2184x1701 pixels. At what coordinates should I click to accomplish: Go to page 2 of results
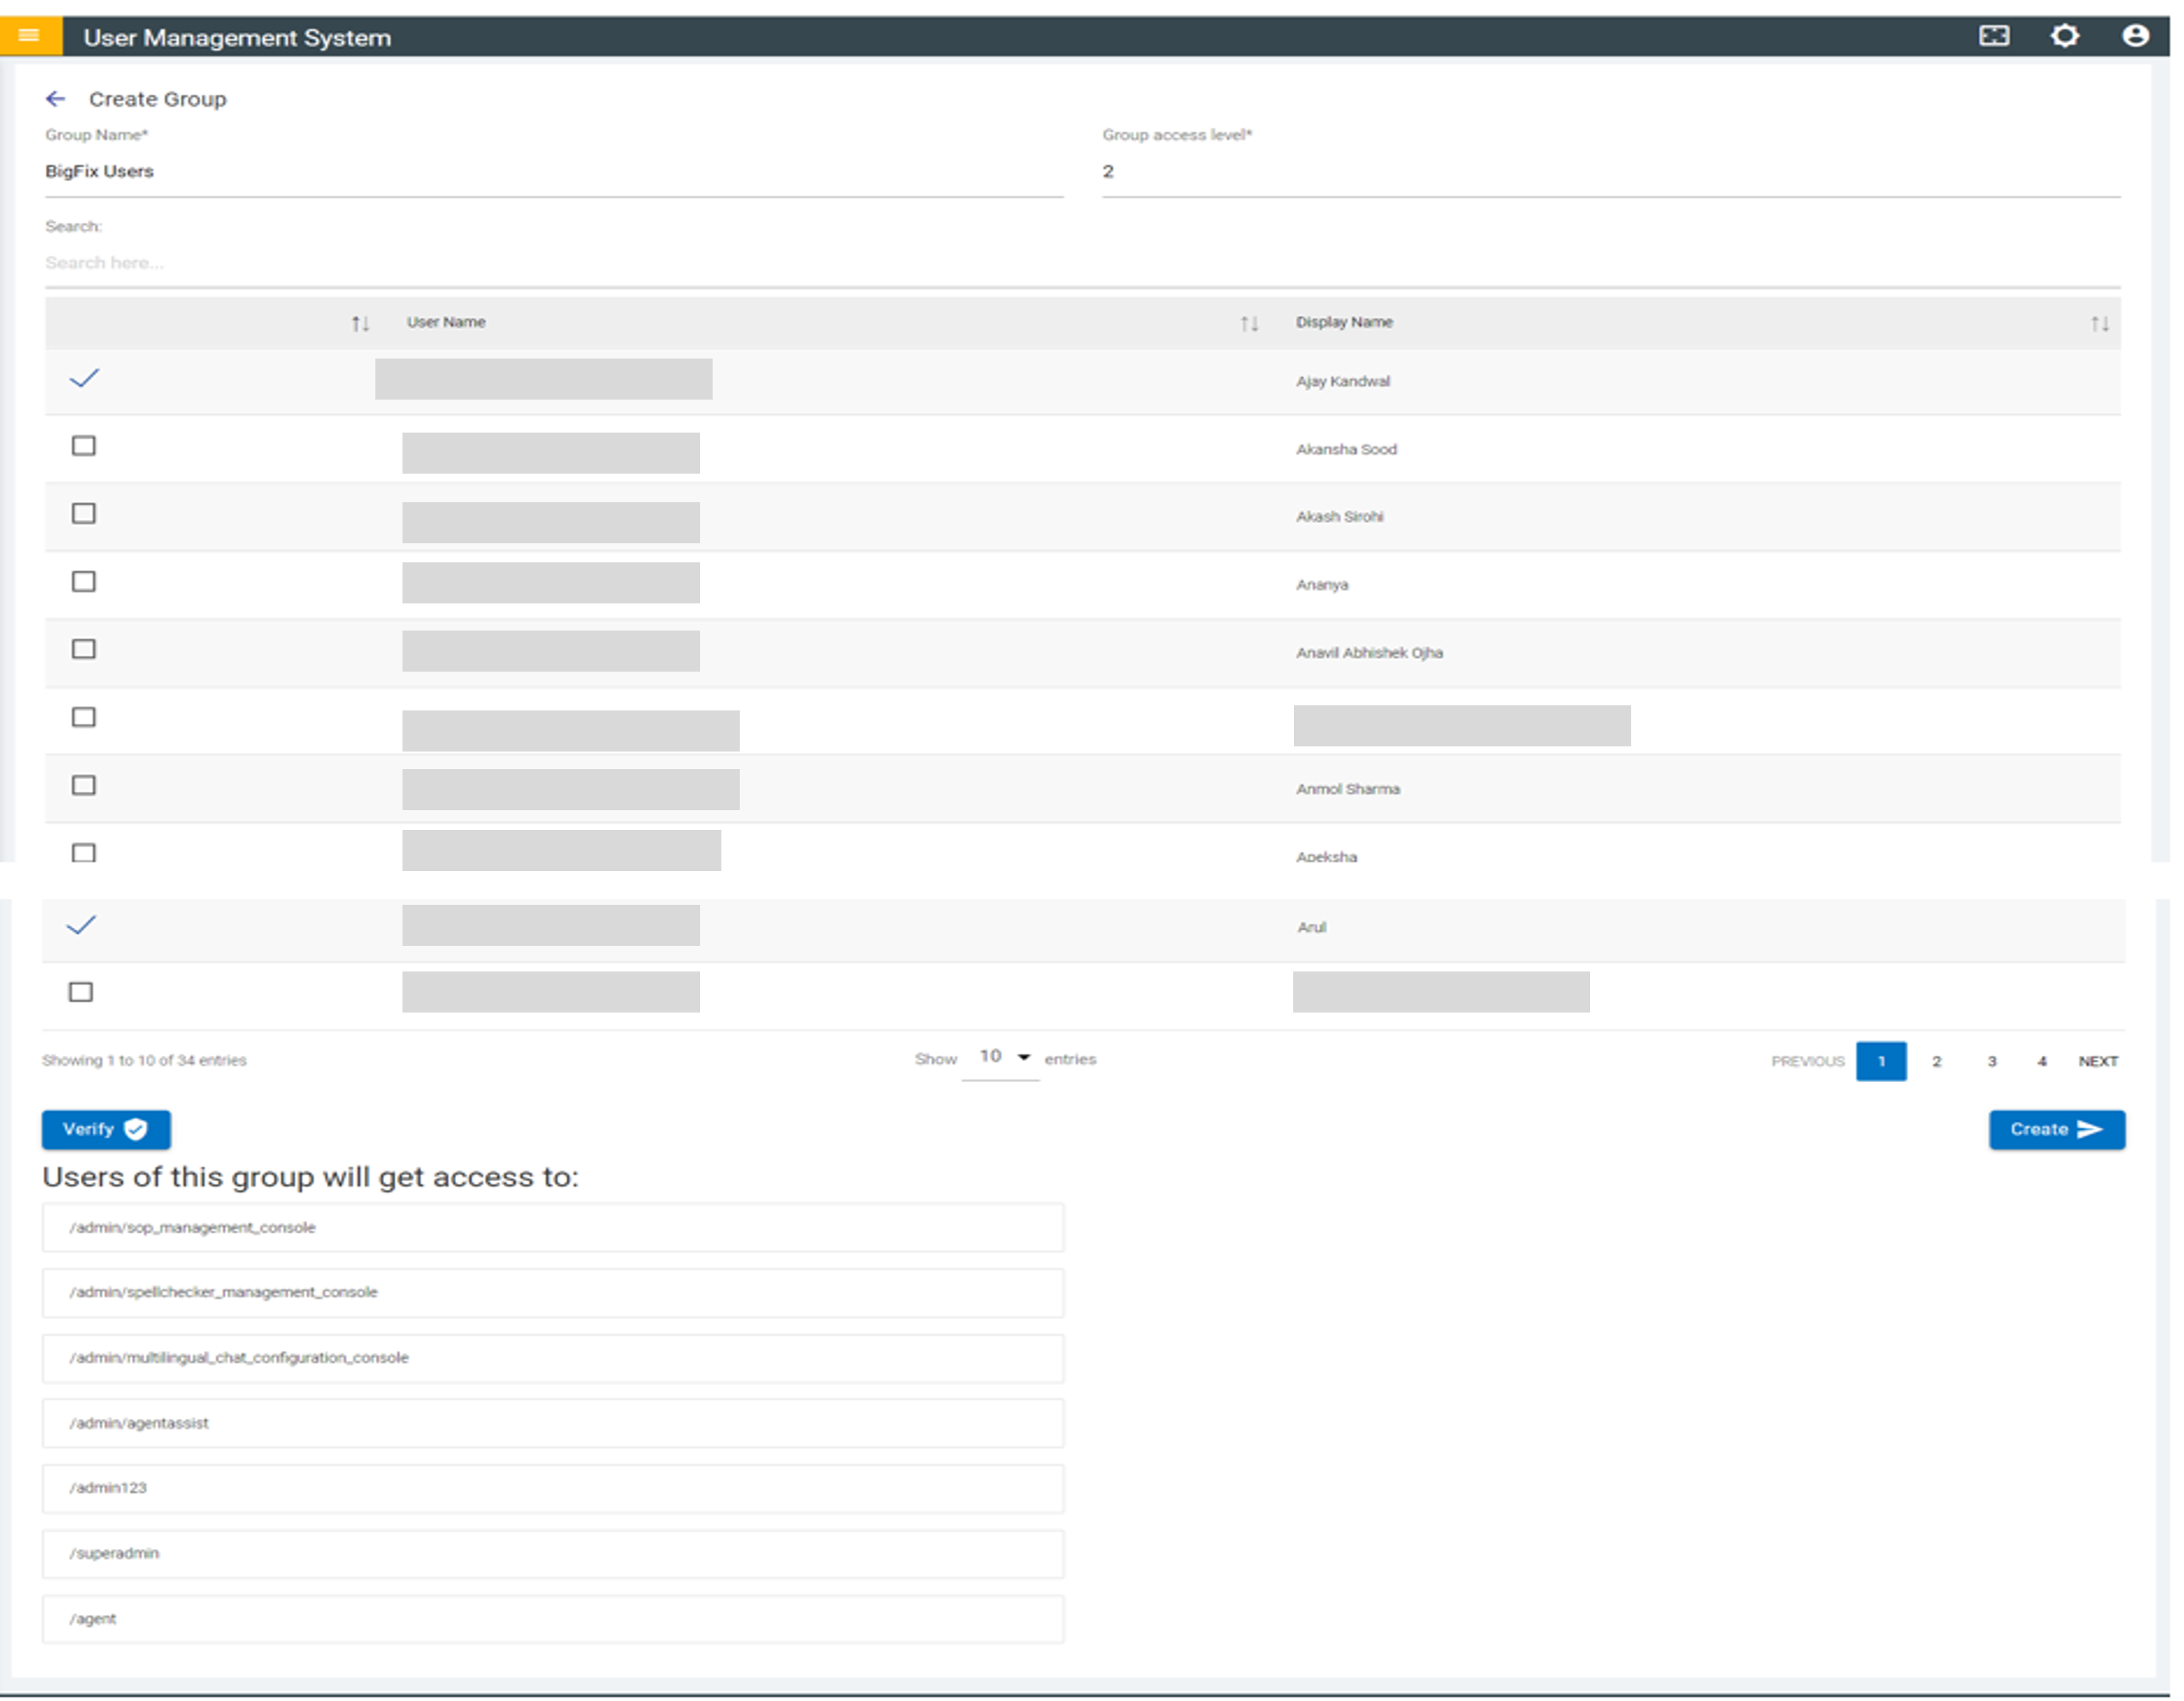point(1937,1062)
